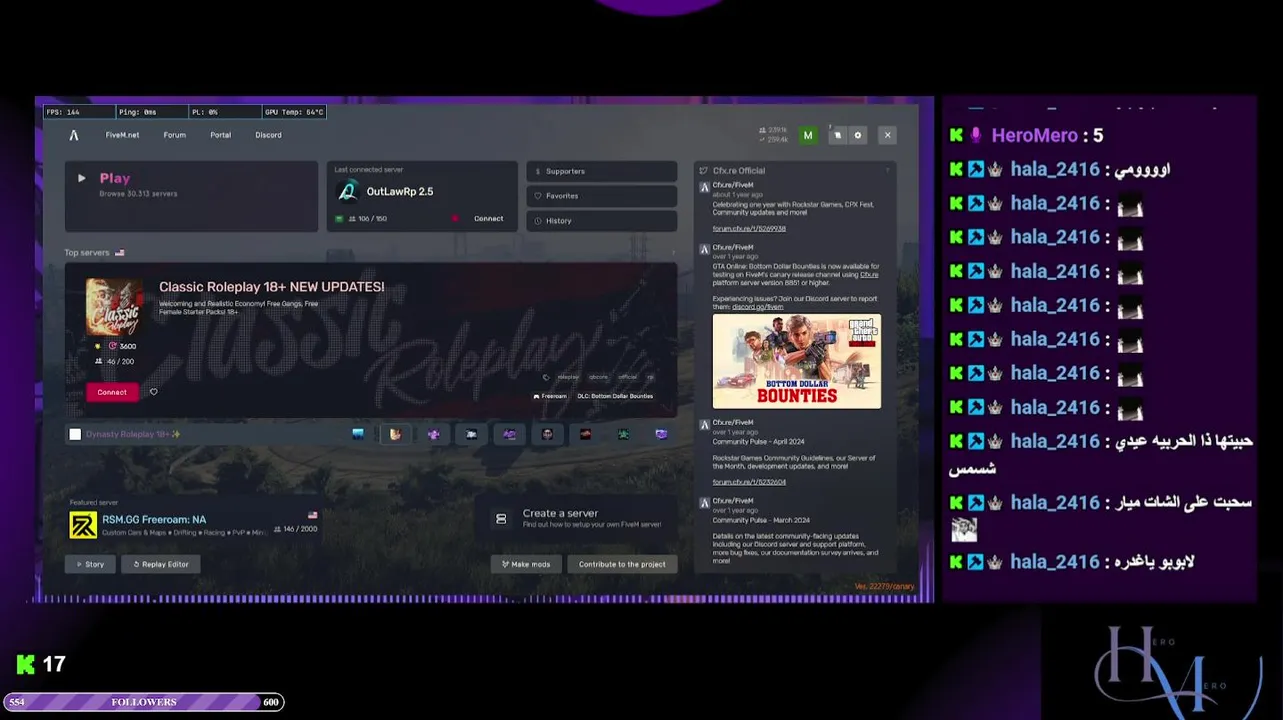Select the face avatar server icon in the carousel

click(x=547, y=434)
